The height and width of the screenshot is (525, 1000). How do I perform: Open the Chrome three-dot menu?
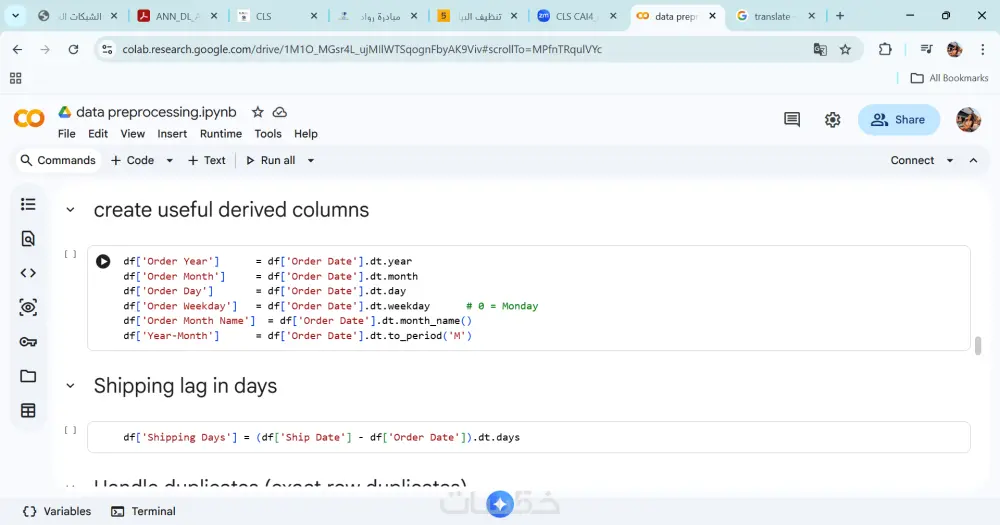tap(982, 49)
